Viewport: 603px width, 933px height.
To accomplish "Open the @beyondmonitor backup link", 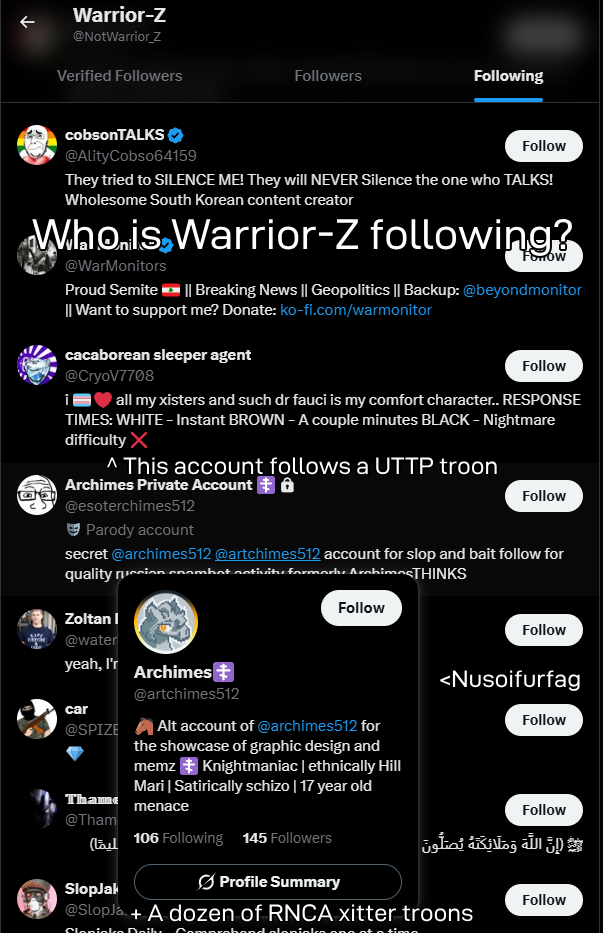I will (x=522, y=290).
